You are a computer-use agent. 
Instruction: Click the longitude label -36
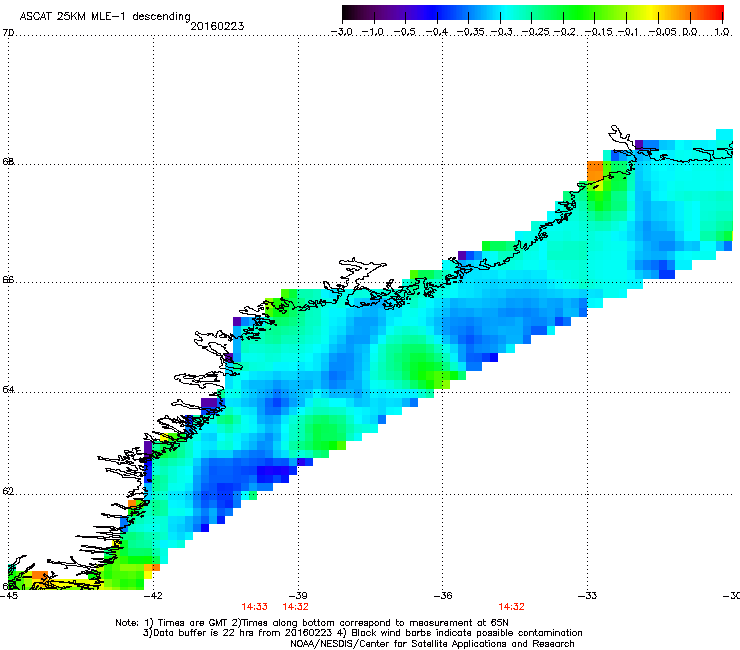443,596
